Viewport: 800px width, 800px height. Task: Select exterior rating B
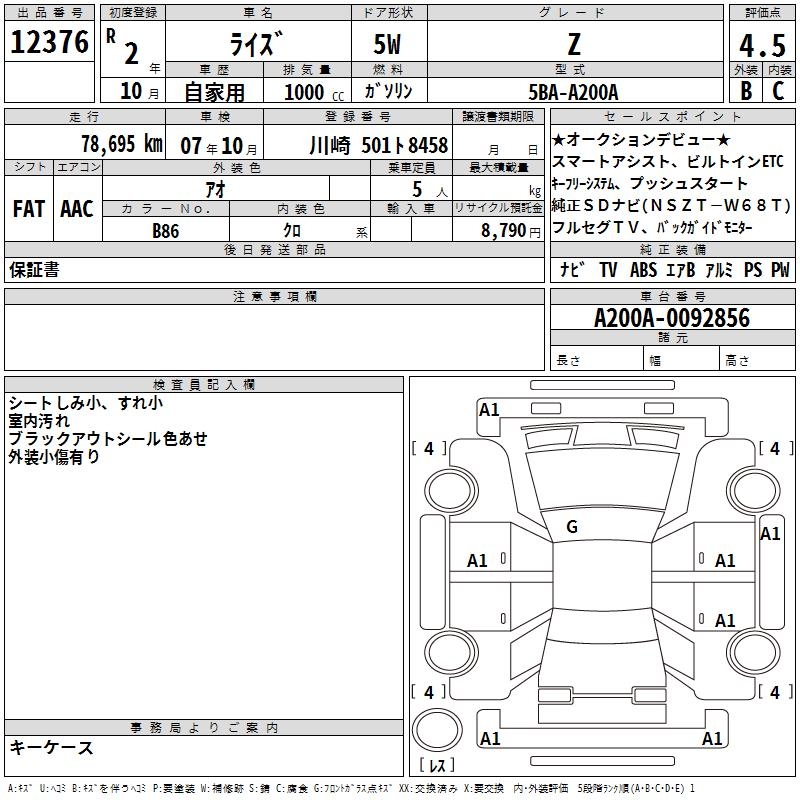pyautogui.click(x=746, y=91)
